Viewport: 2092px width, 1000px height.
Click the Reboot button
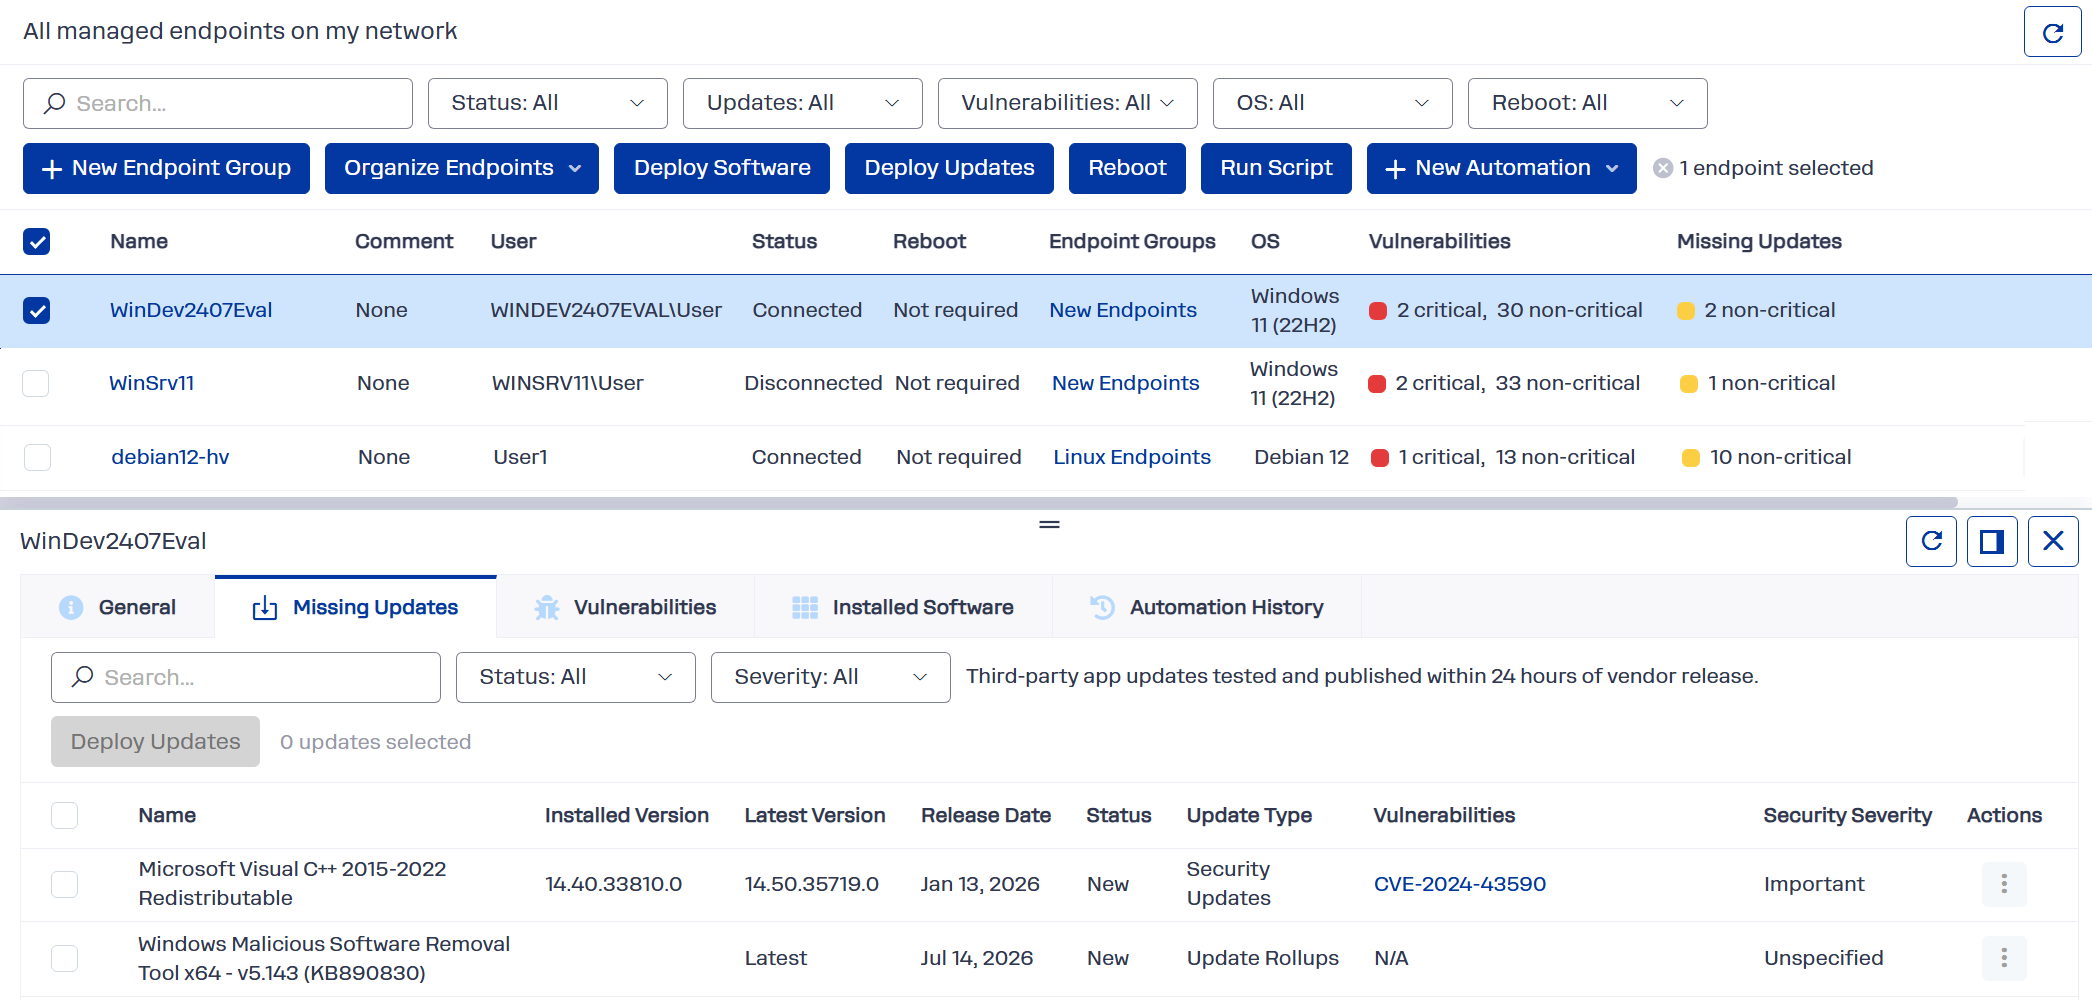(1127, 168)
